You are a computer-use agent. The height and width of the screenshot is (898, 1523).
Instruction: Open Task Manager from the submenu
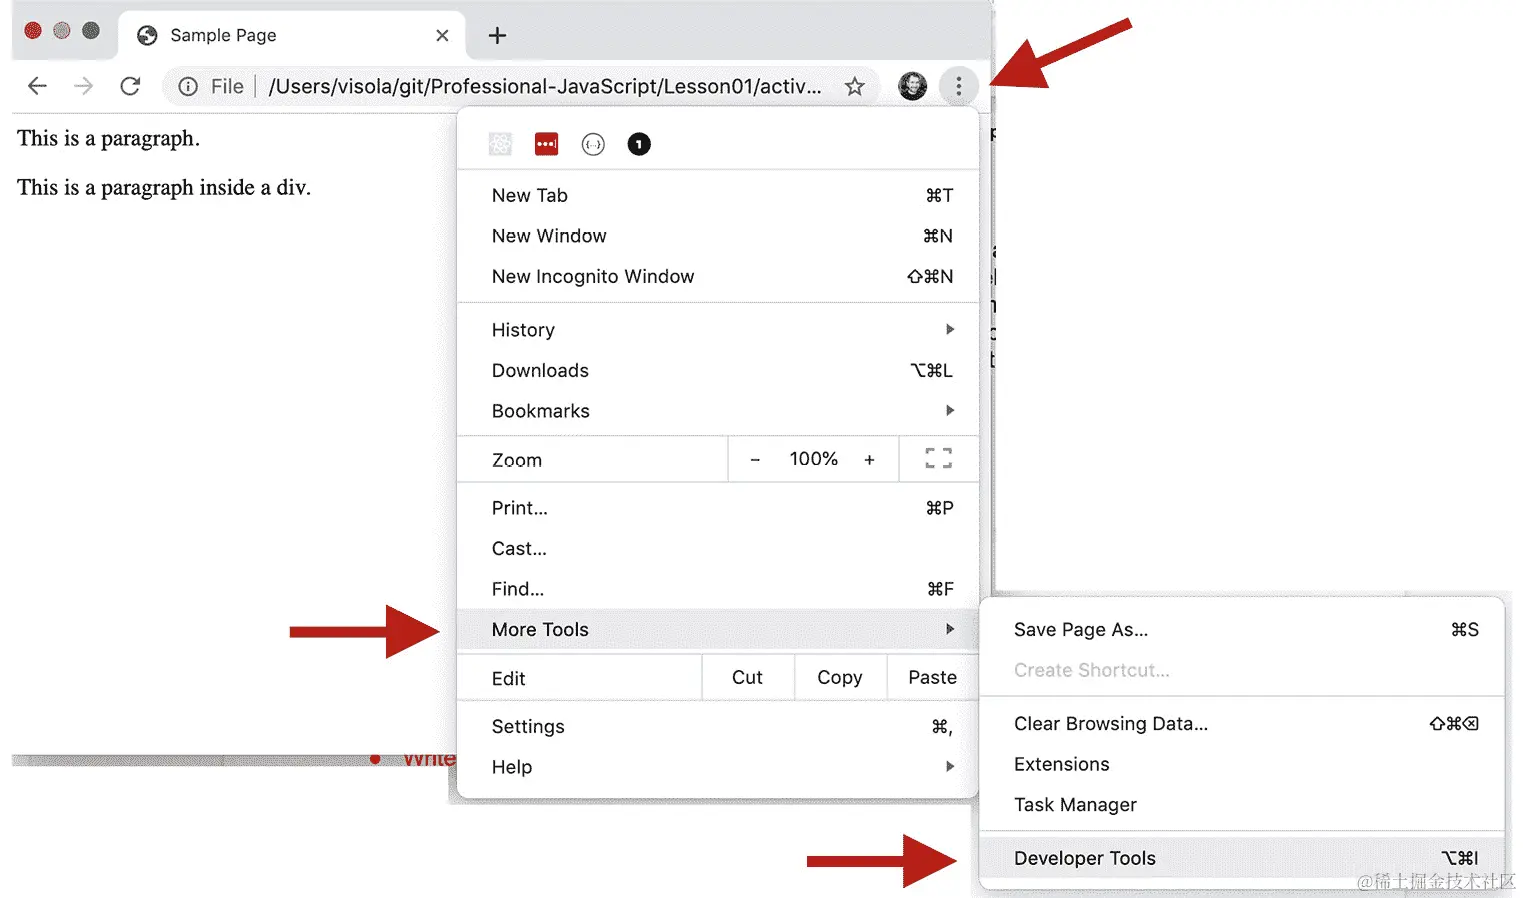(x=1075, y=804)
